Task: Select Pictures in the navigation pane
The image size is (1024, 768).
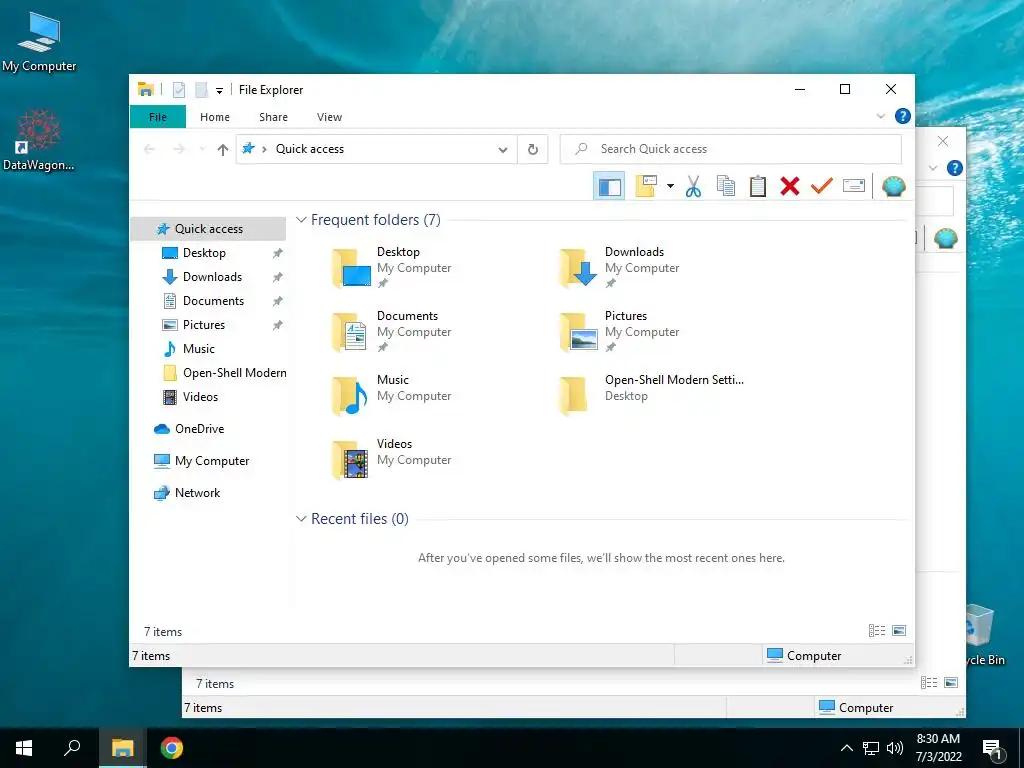Action: click(204, 325)
